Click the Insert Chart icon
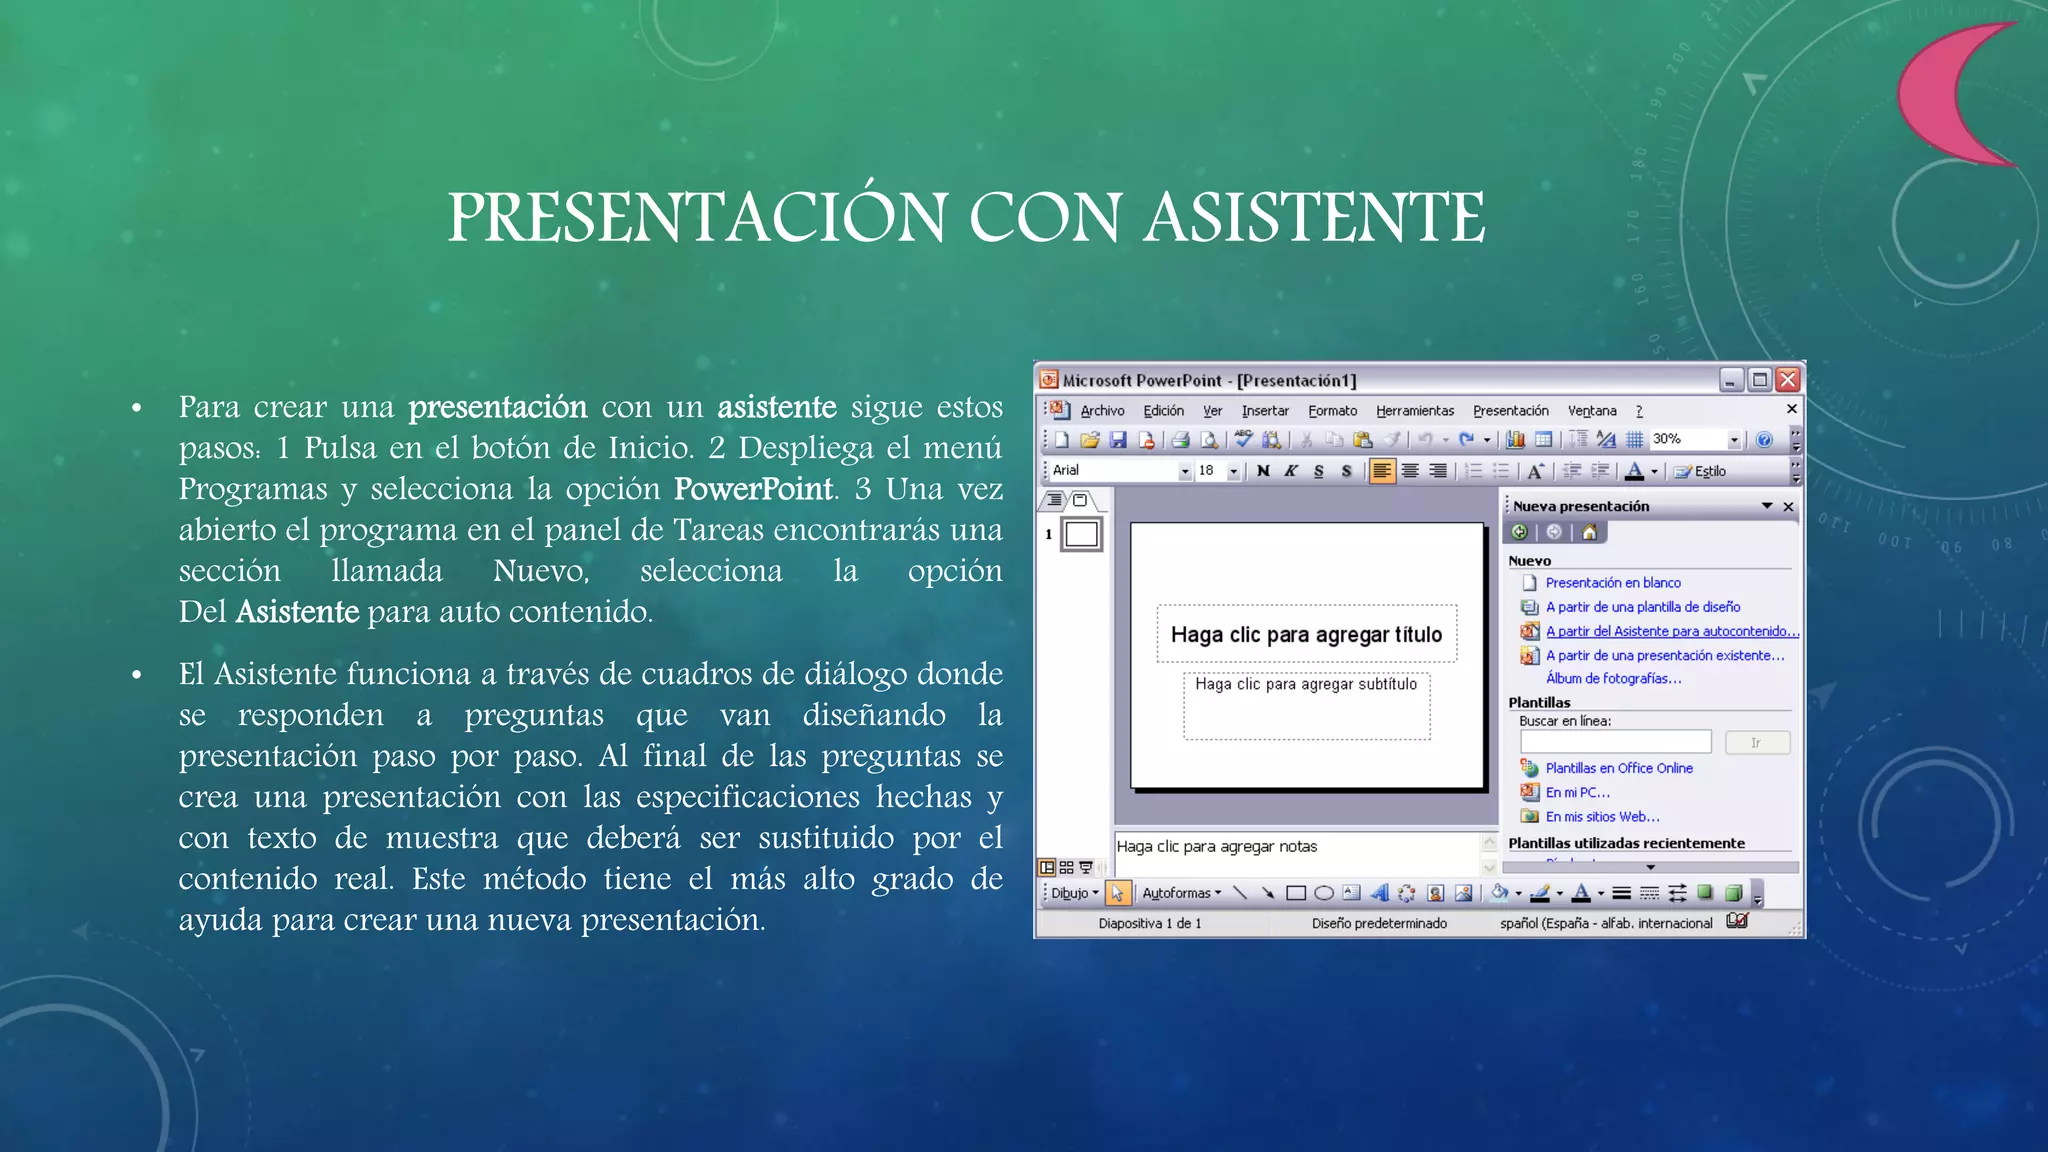This screenshot has height=1152, width=2048. [x=1516, y=440]
